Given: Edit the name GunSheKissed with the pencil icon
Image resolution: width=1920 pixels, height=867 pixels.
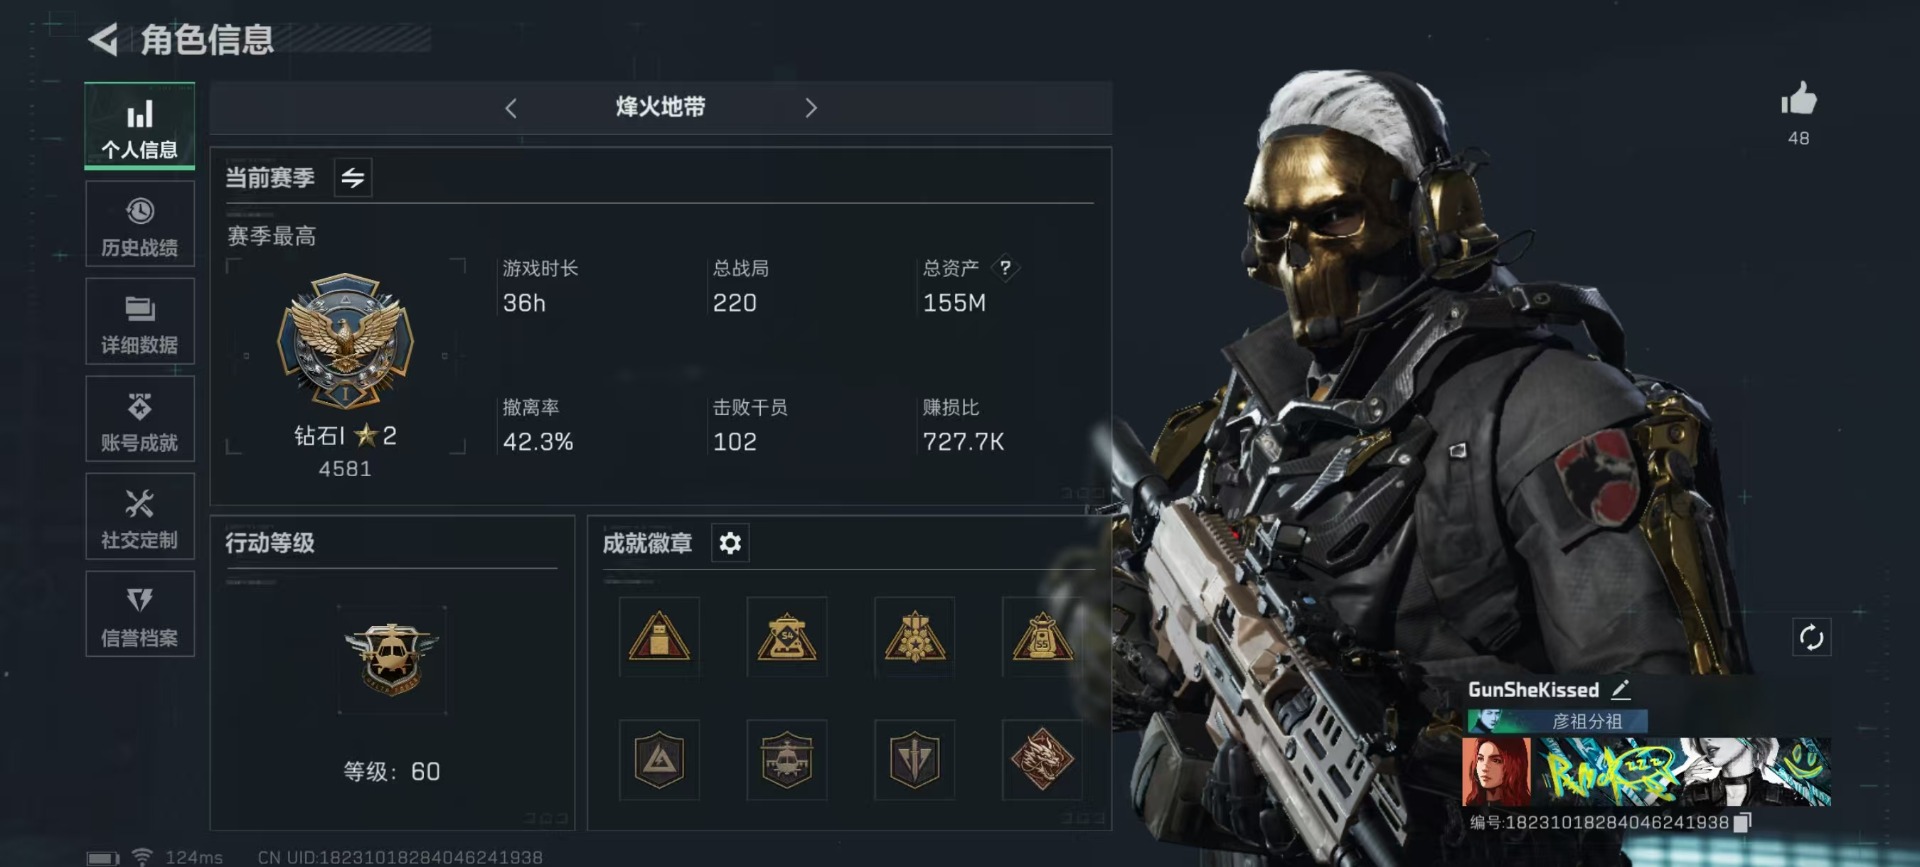Looking at the screenshot, I should 1621,689.
